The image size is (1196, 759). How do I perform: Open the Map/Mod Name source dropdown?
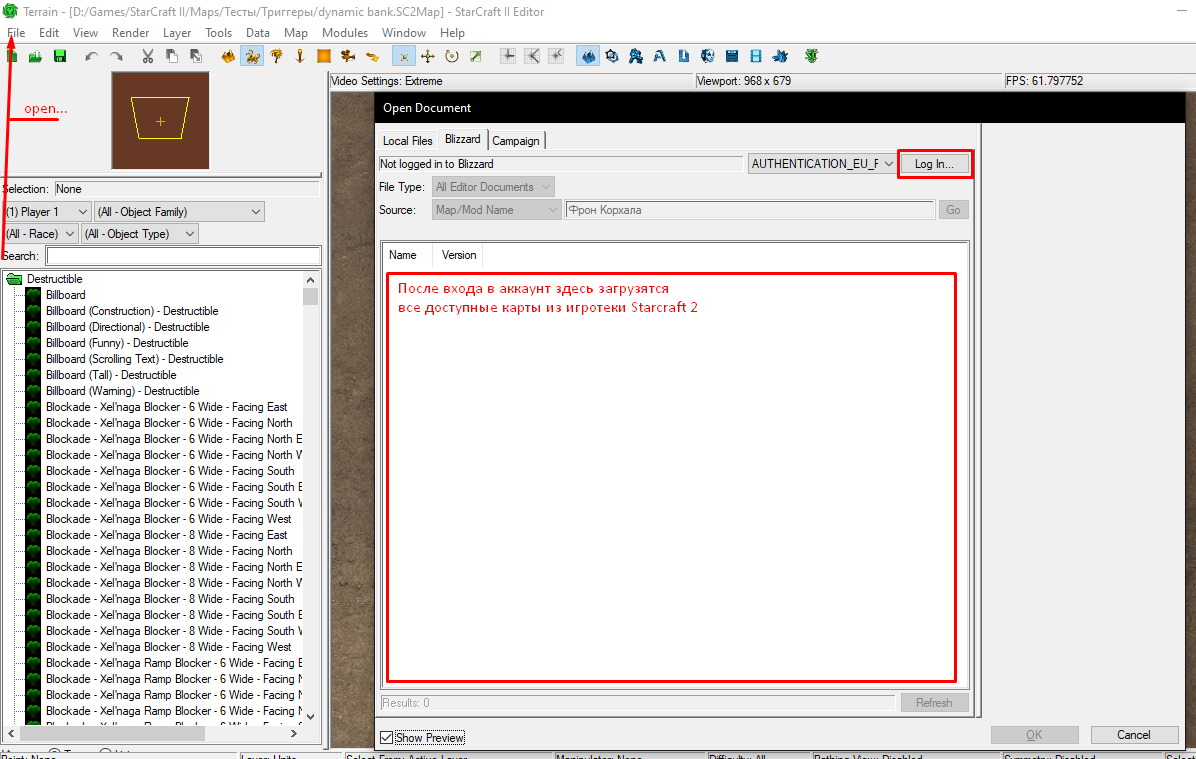pyautogui.click(x=497, y=210)
